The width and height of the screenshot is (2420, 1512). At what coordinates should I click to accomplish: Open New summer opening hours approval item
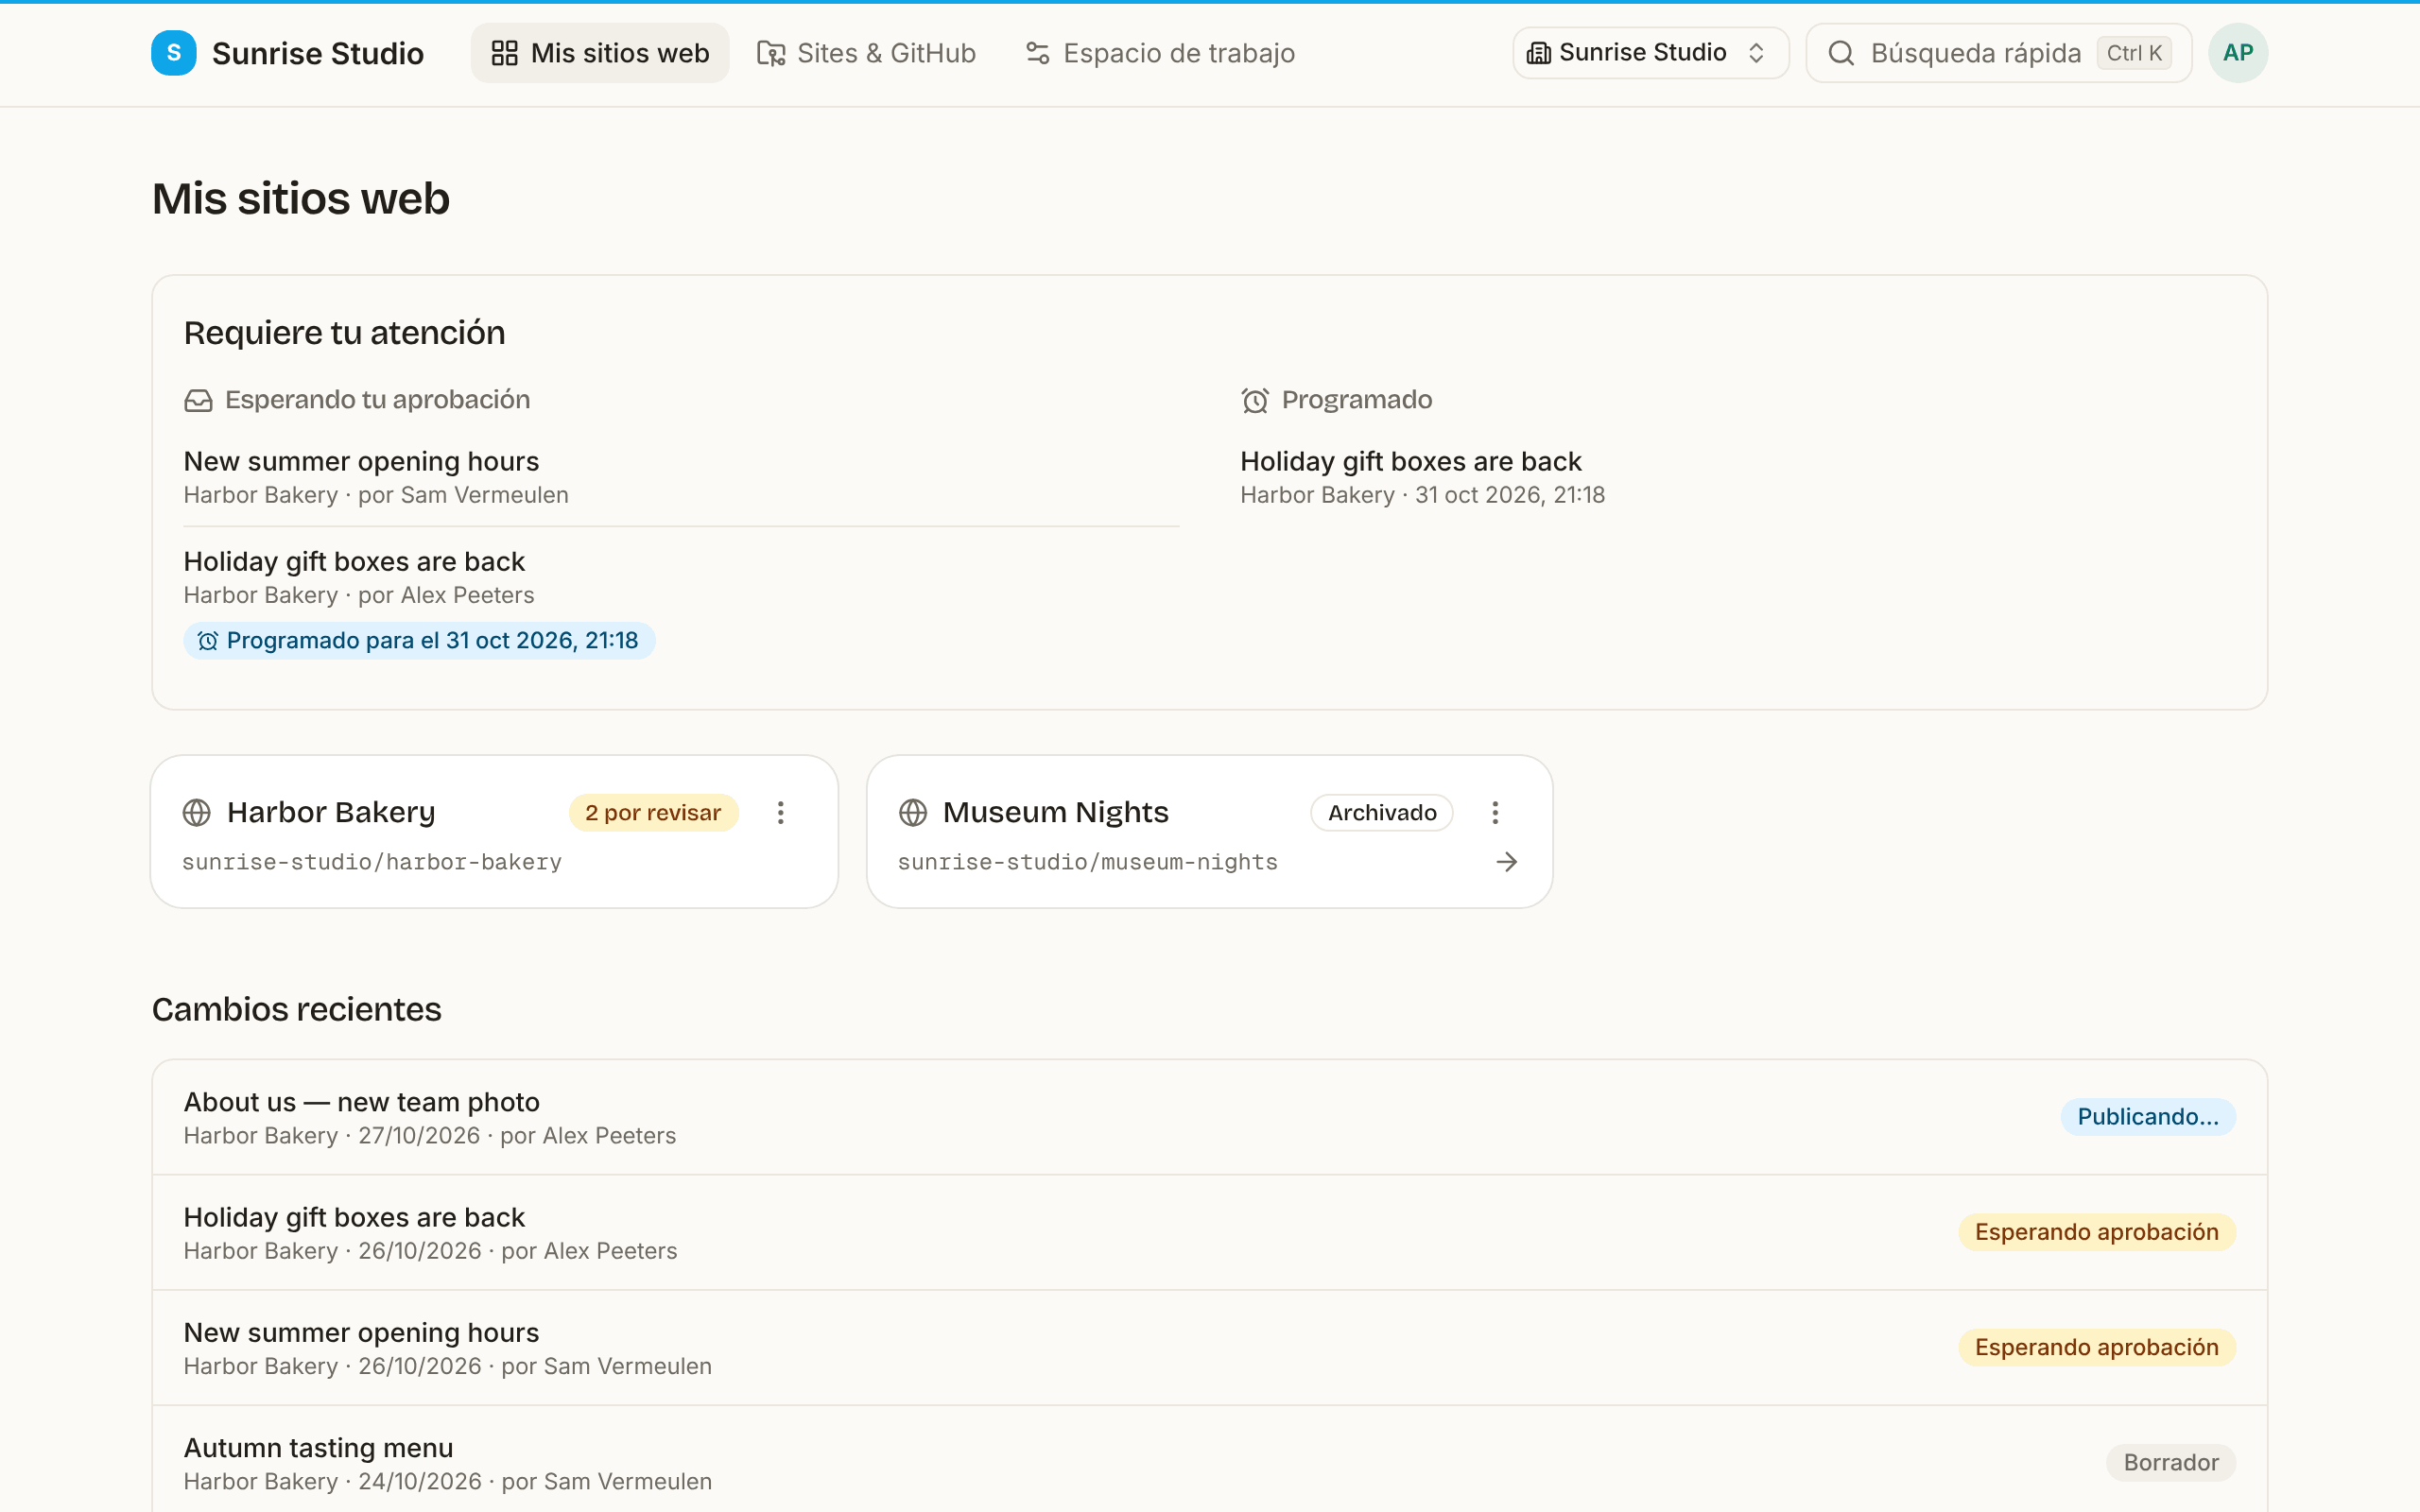click(681, 477)
